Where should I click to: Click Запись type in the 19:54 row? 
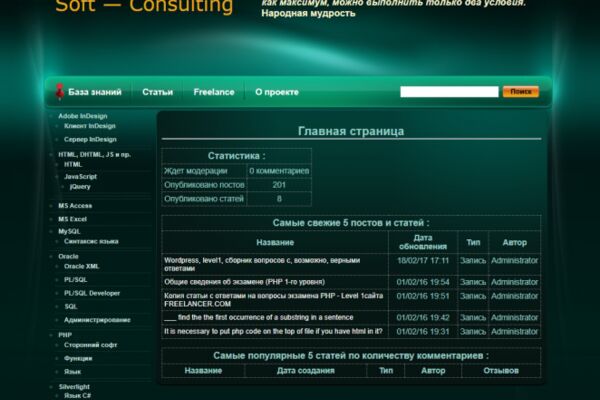click(473, 282)
